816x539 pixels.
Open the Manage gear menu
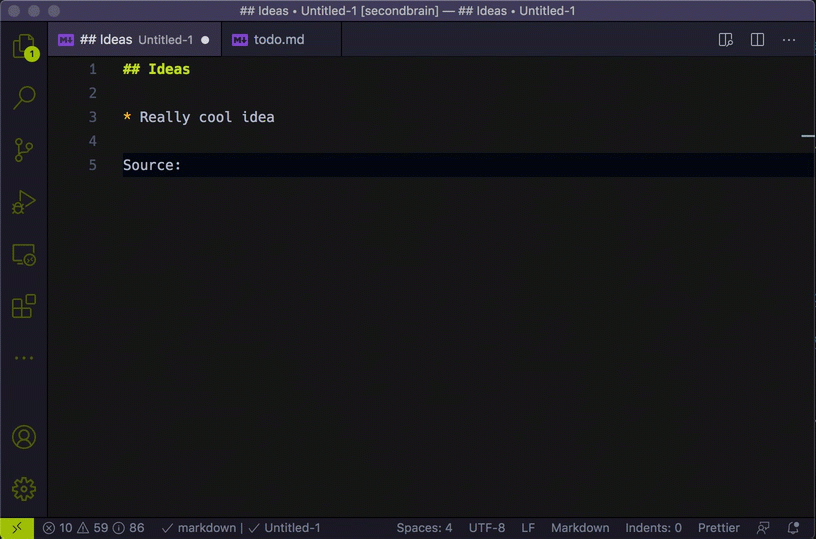pos(24,489)
